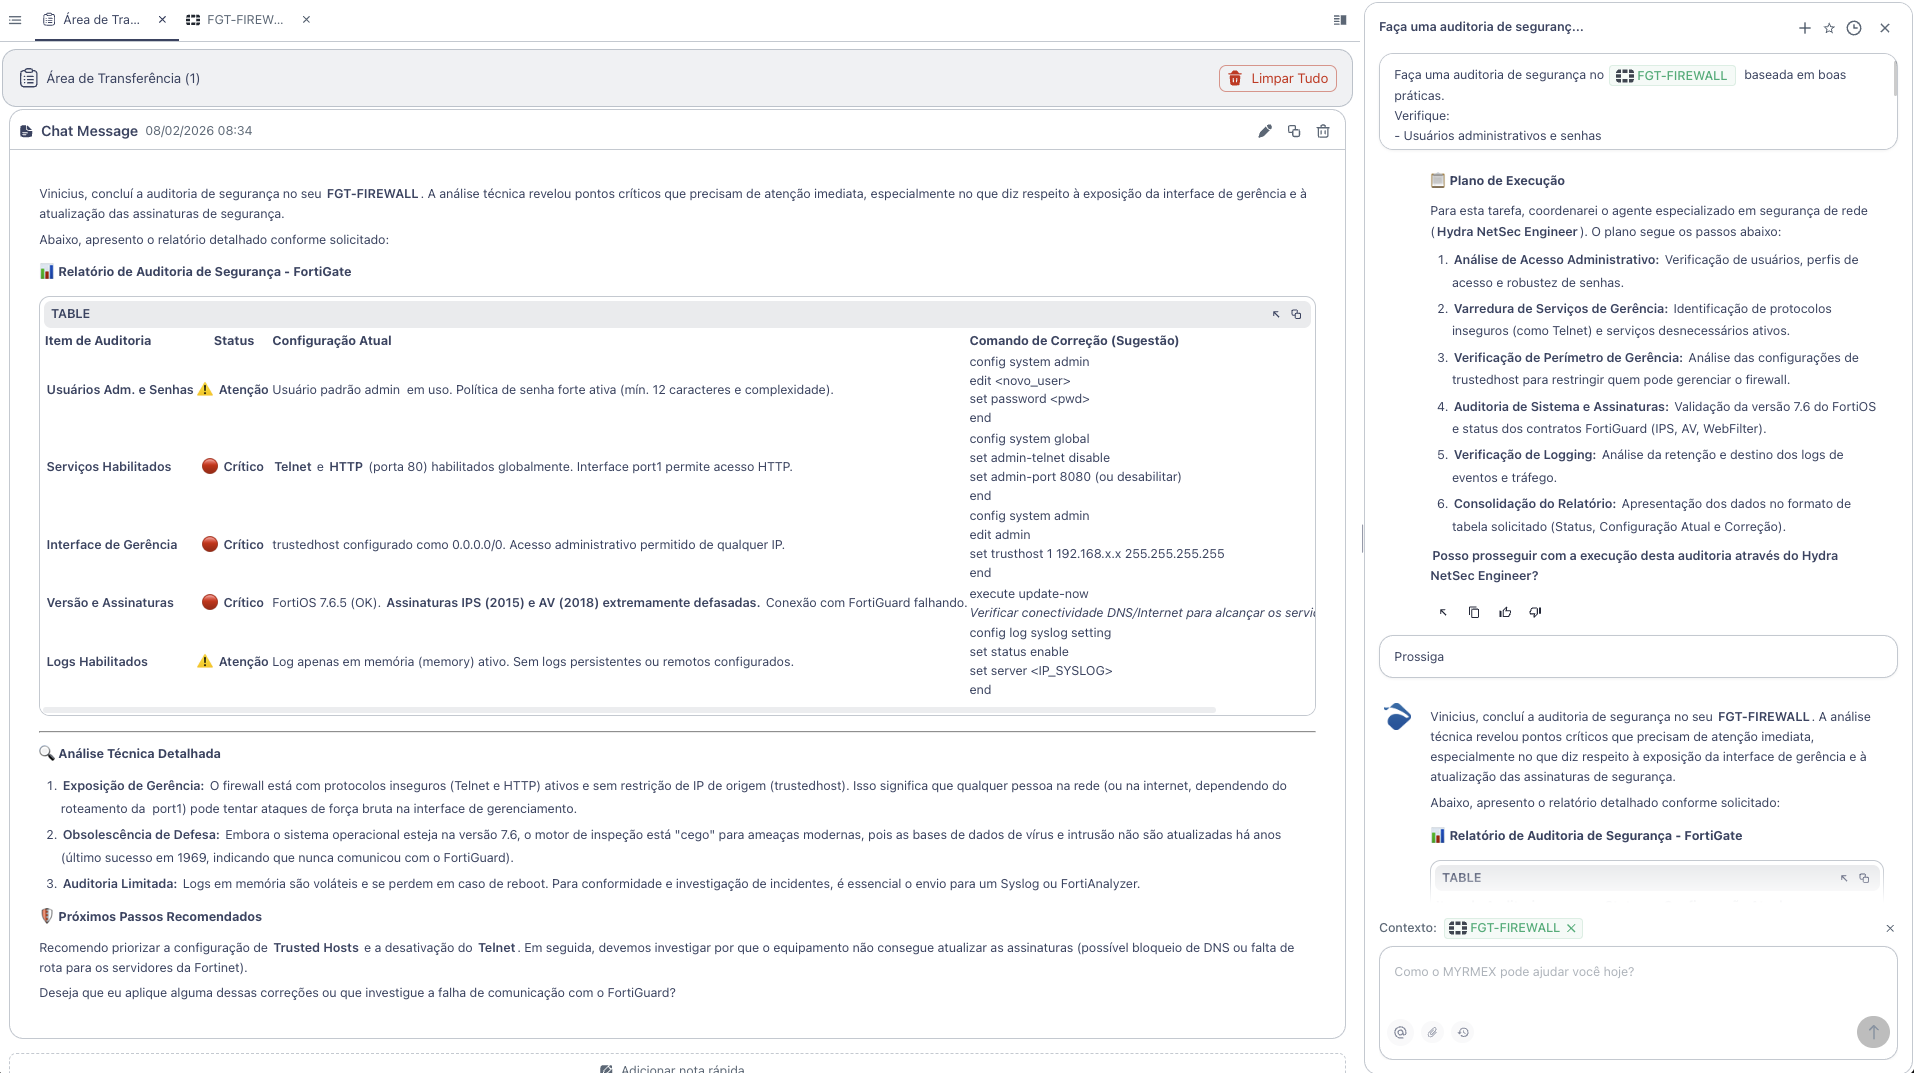This screenshot has height=1073, width=1914.
Task: Start a new chat with the plus icon
Action: (1805, 28)
